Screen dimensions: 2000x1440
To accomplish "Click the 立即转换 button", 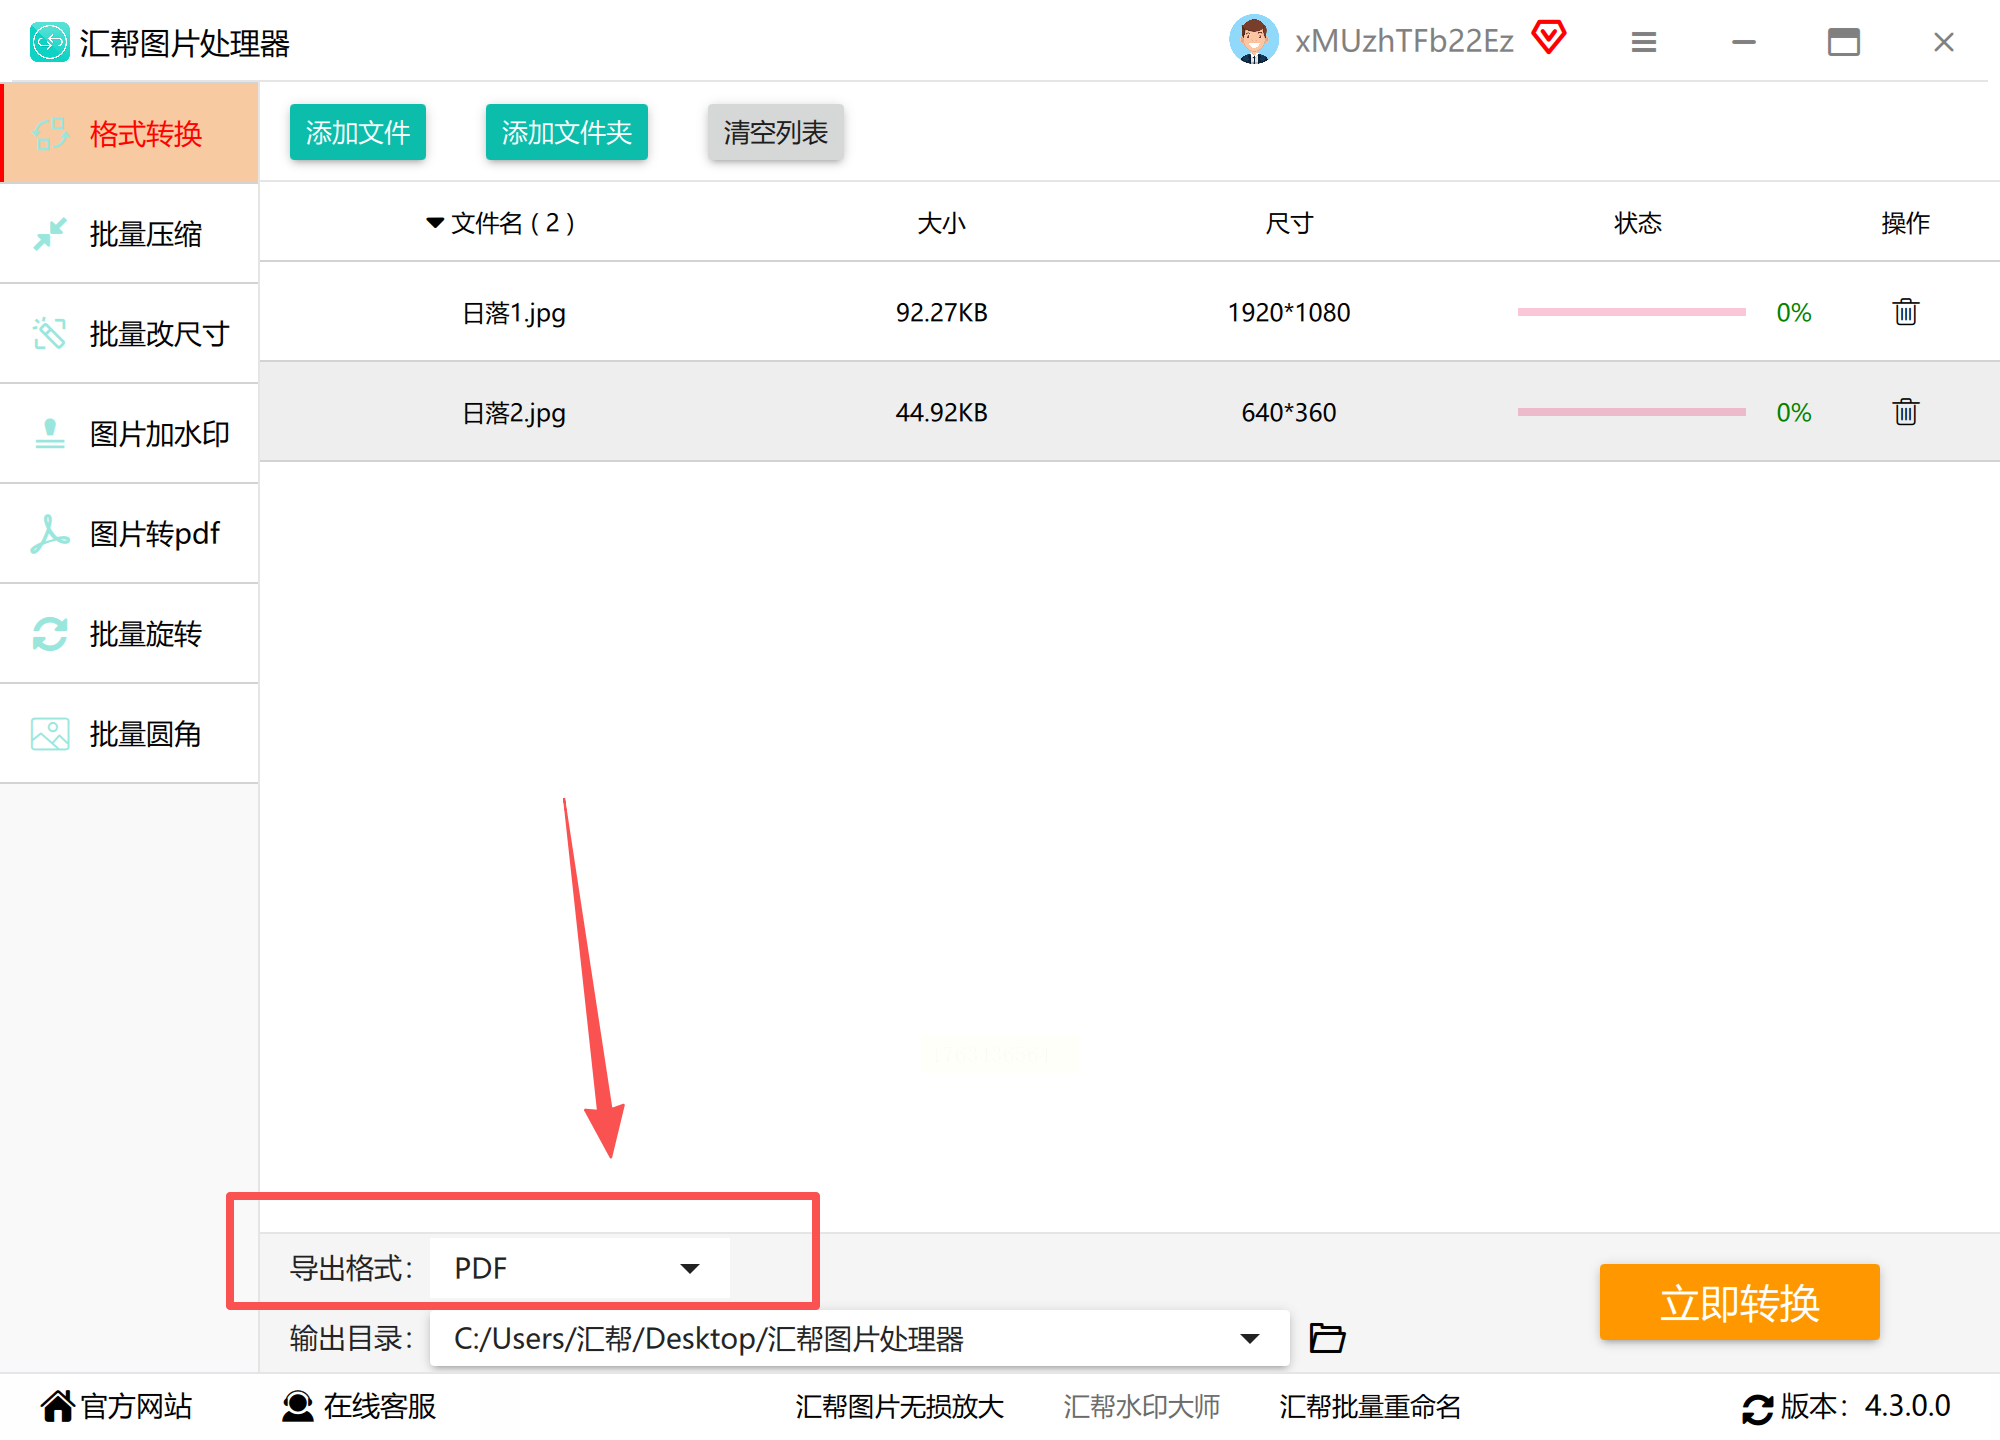I will (1739, 1302).
